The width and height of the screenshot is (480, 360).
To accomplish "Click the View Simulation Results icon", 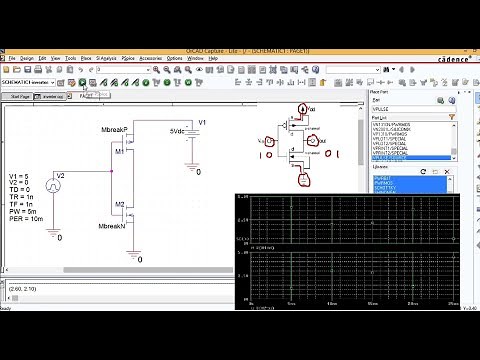I will coord(93,82).
